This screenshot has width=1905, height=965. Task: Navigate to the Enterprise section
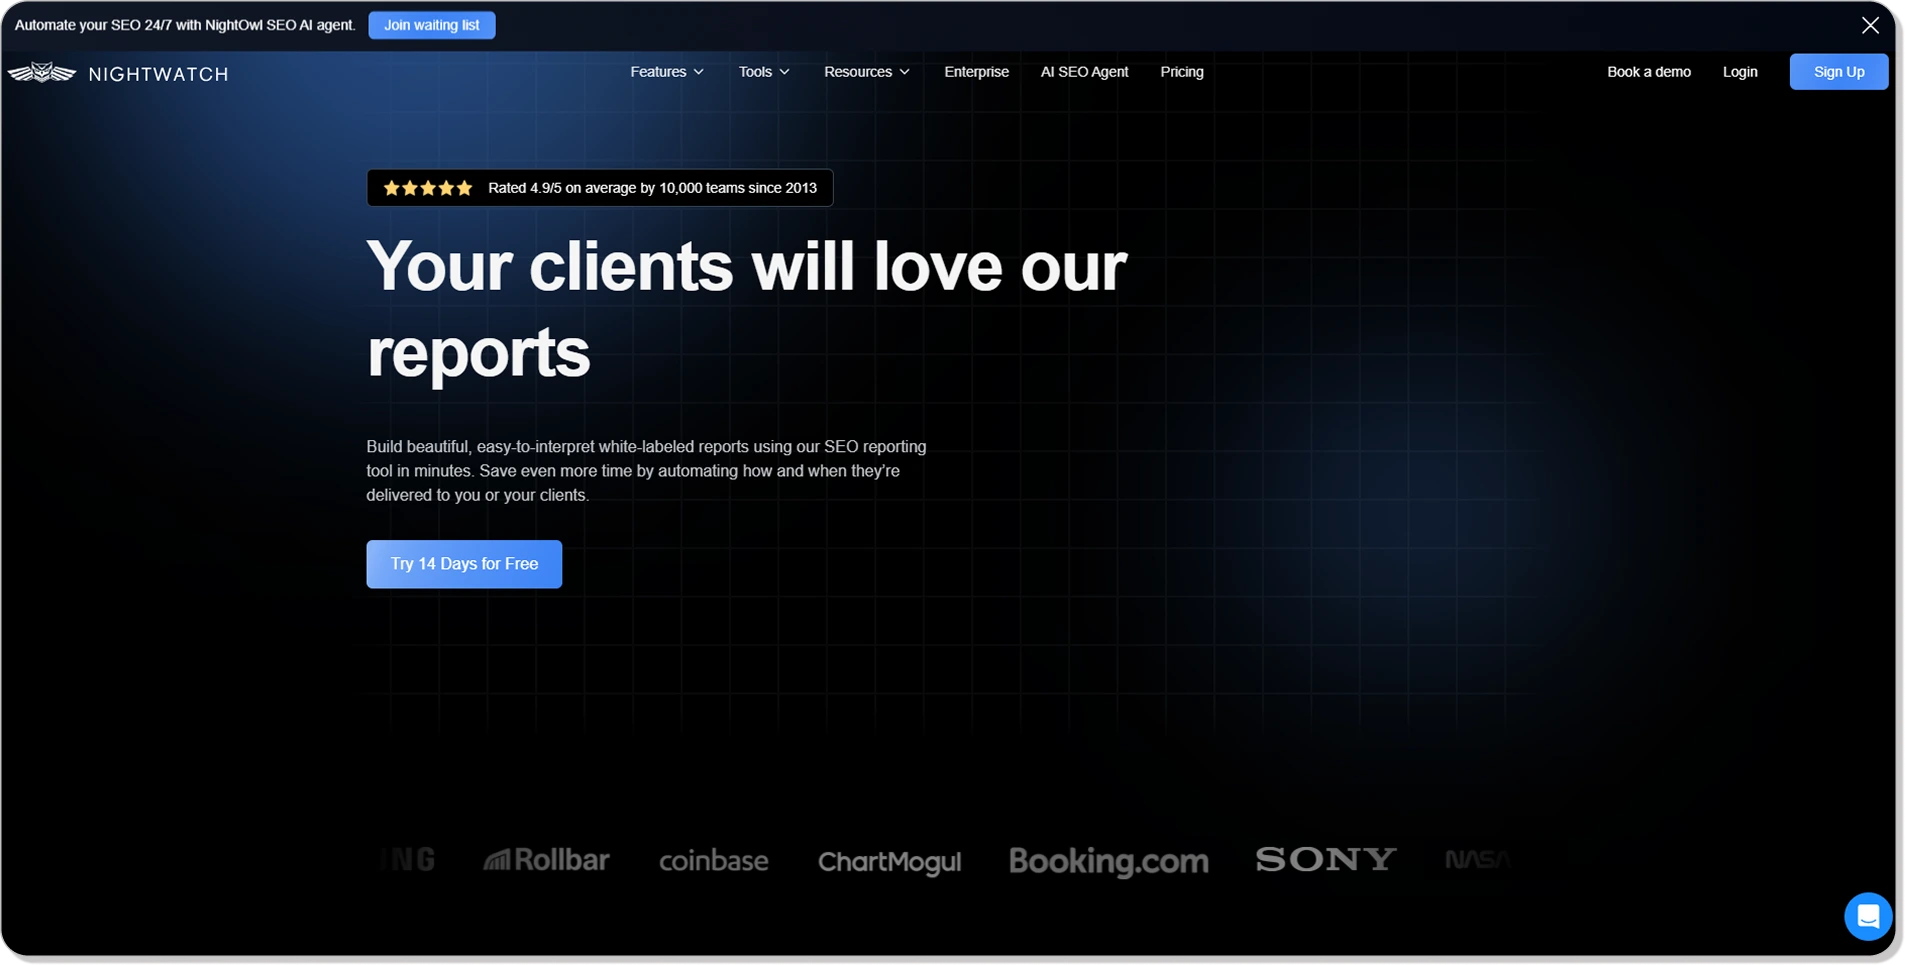975,71
